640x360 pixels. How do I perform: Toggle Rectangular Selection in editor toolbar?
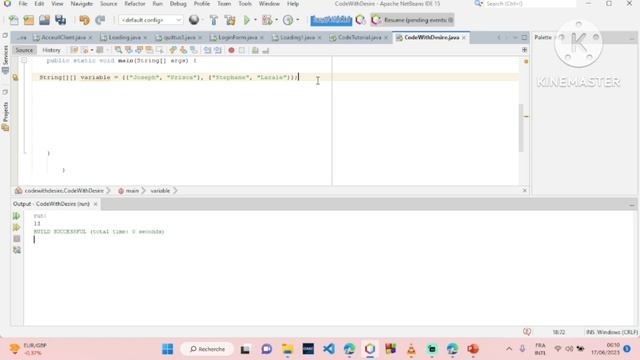[160, 50]
